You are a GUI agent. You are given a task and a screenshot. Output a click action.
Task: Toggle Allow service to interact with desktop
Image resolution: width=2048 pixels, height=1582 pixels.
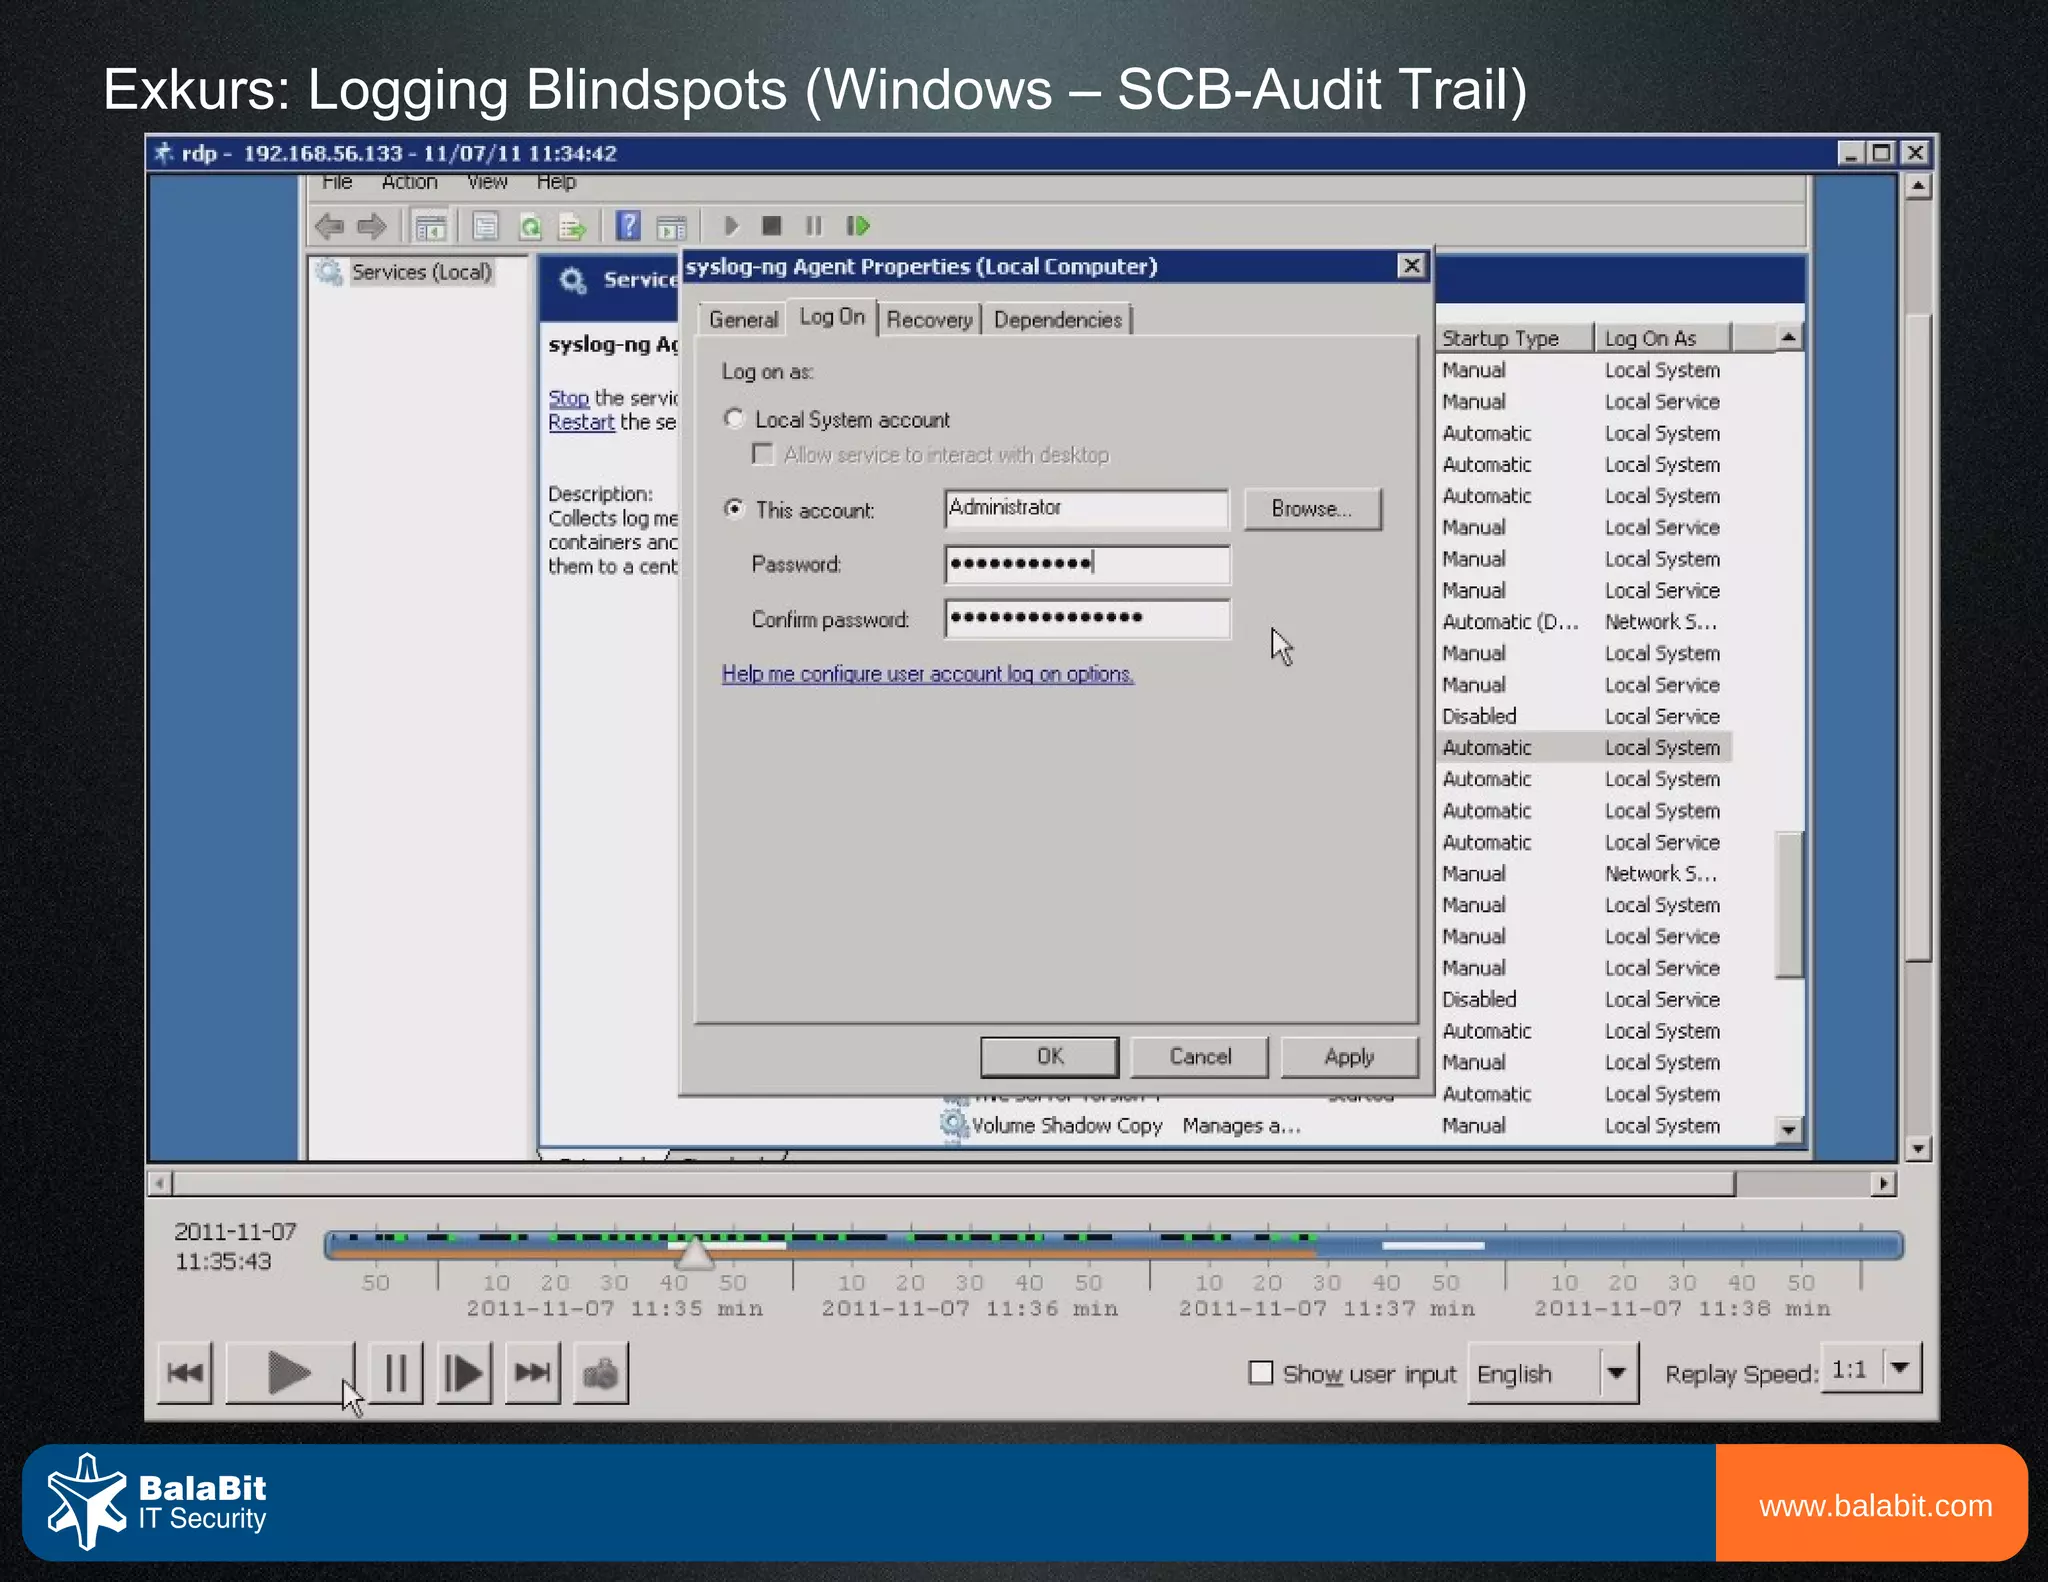pyautogui.click(x=763, y=454)
